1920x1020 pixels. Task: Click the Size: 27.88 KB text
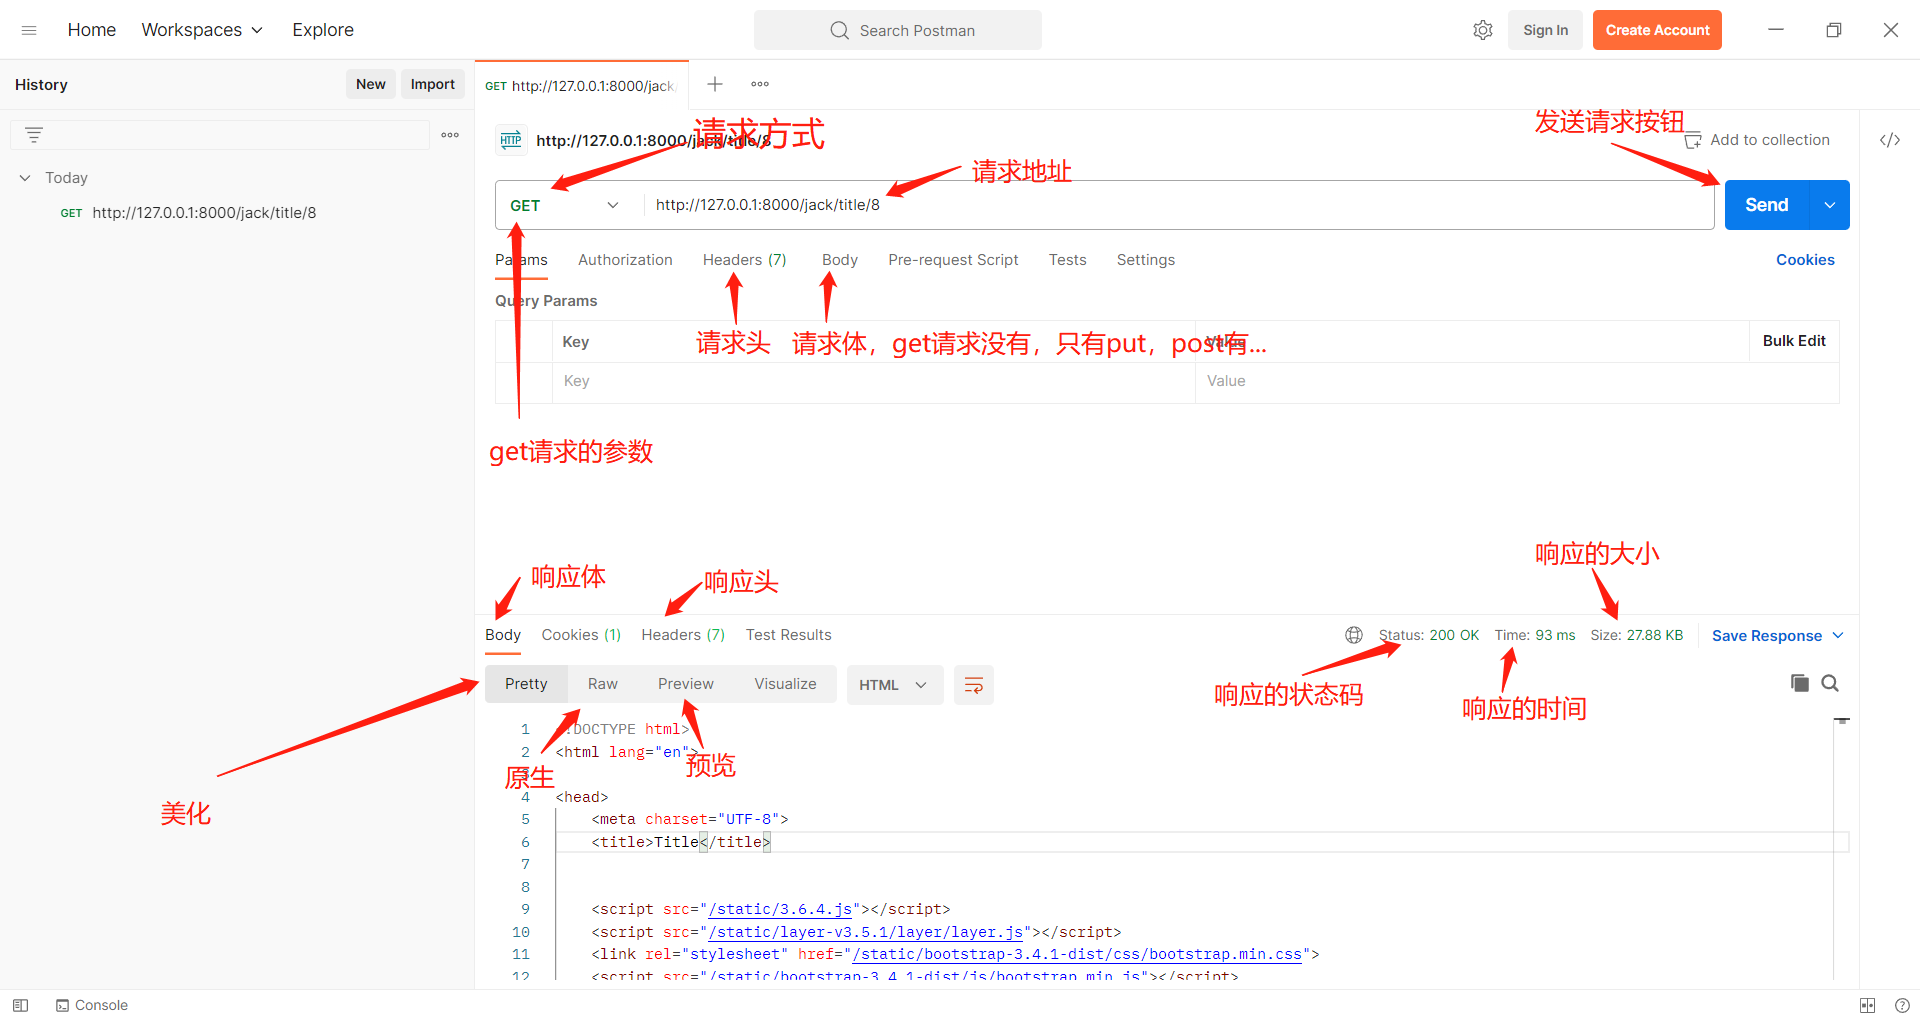(x=1637, y=635)
